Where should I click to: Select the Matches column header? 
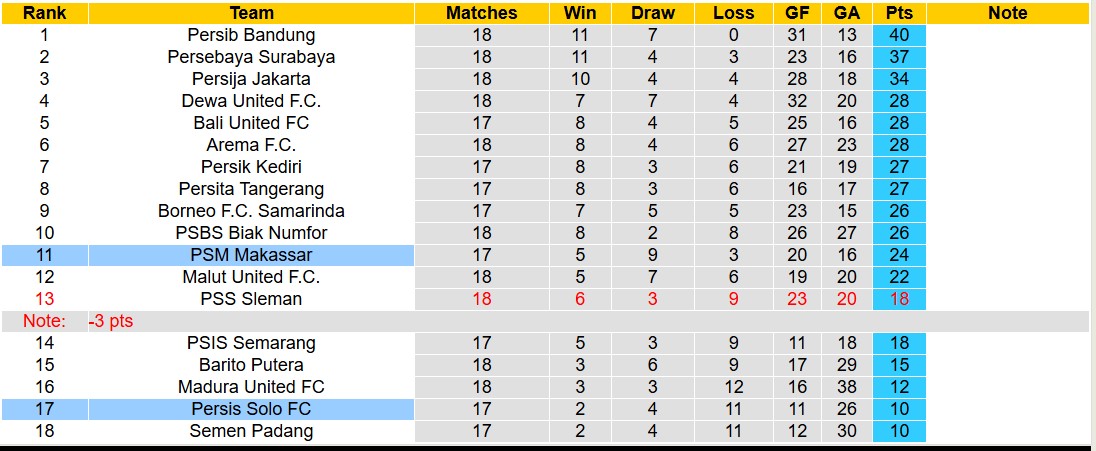(481, 13)
